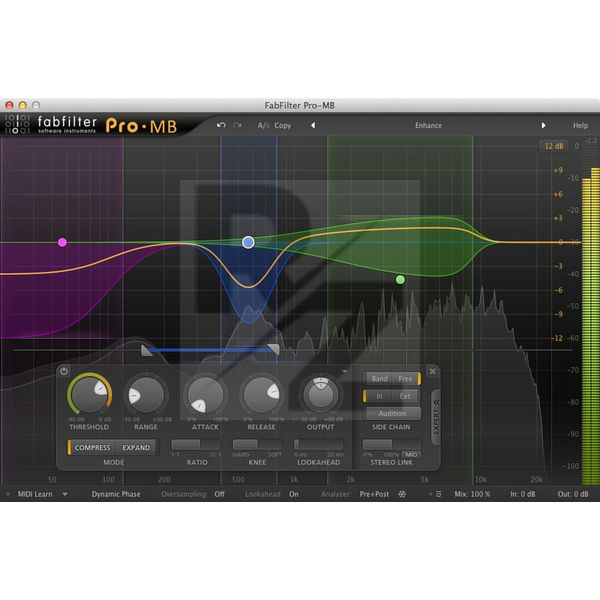Screen dimensions: 600x600
Task: Click the Undo arrow icon
Action: click(x=221, y=125)
